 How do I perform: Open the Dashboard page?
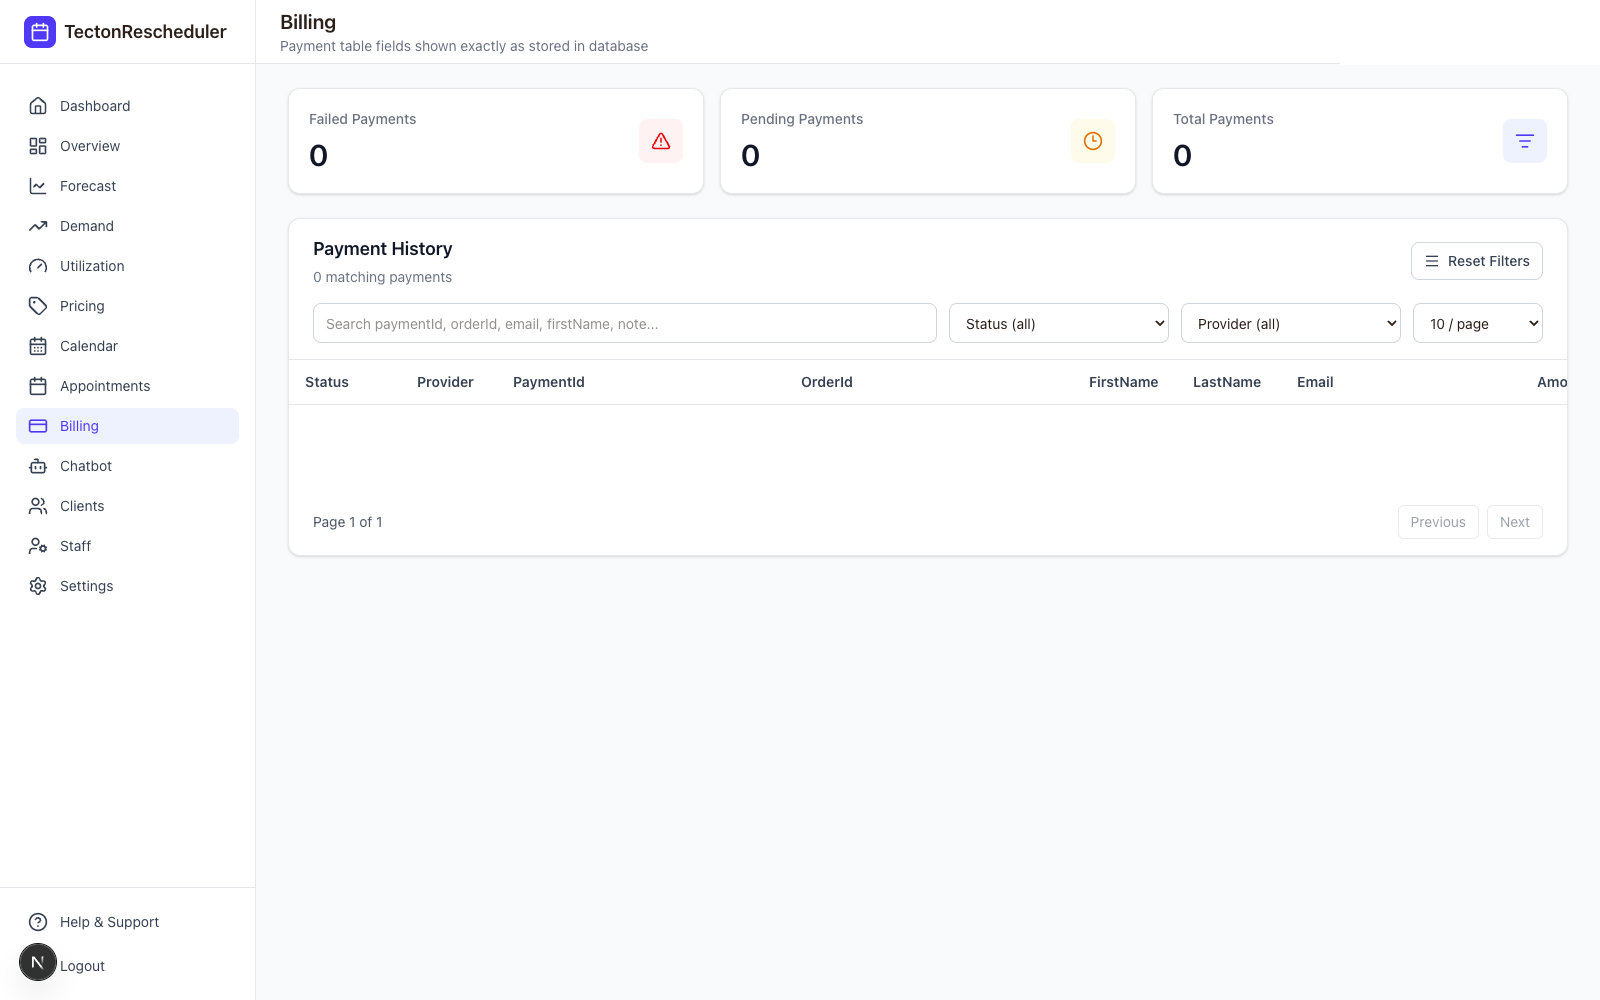click(x=127, y=106)
